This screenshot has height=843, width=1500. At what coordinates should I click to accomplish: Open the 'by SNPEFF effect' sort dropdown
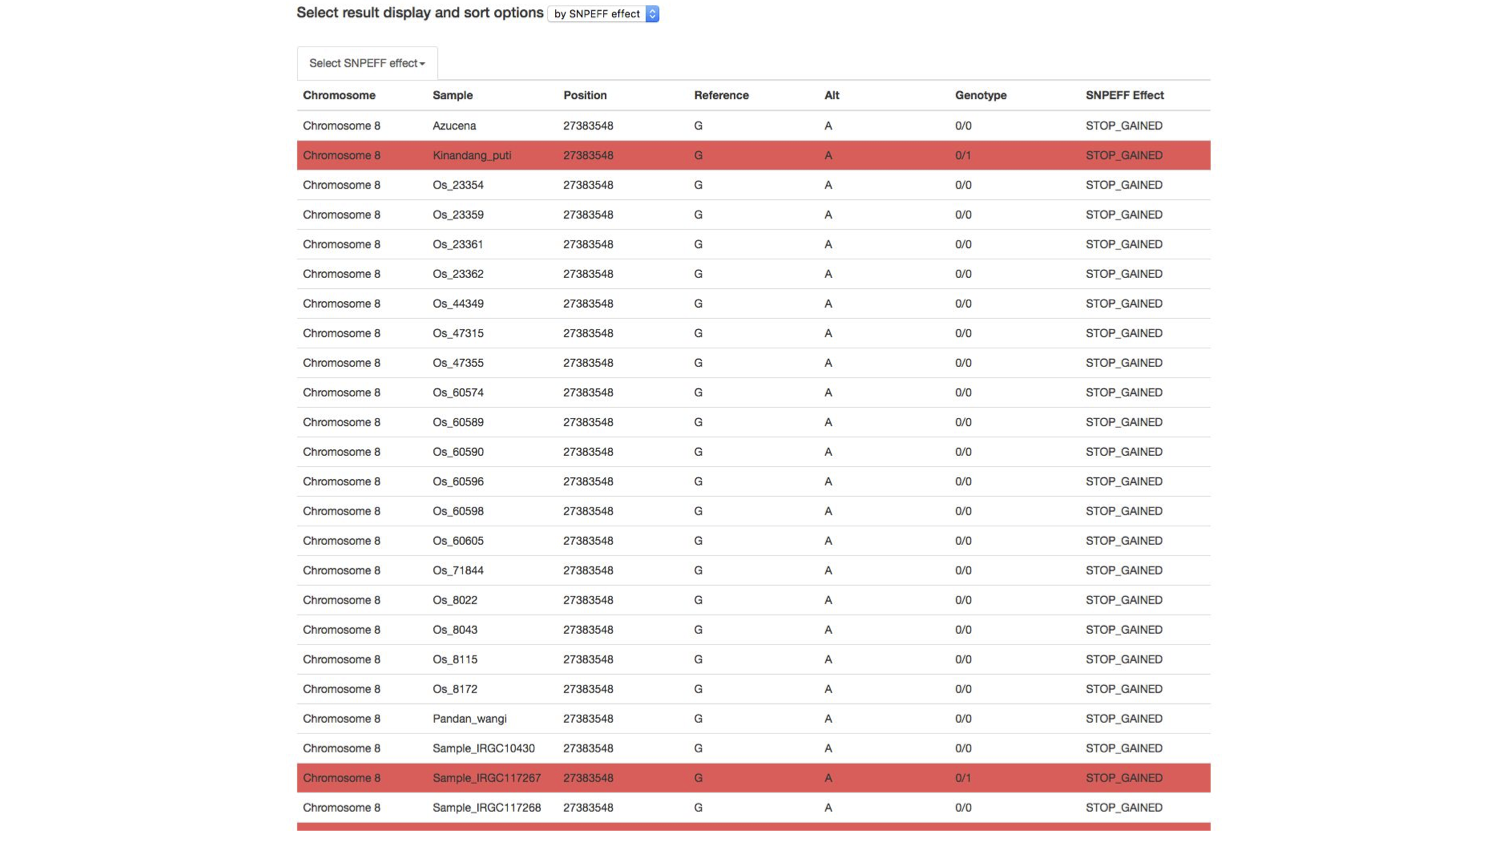coord(603,14)
